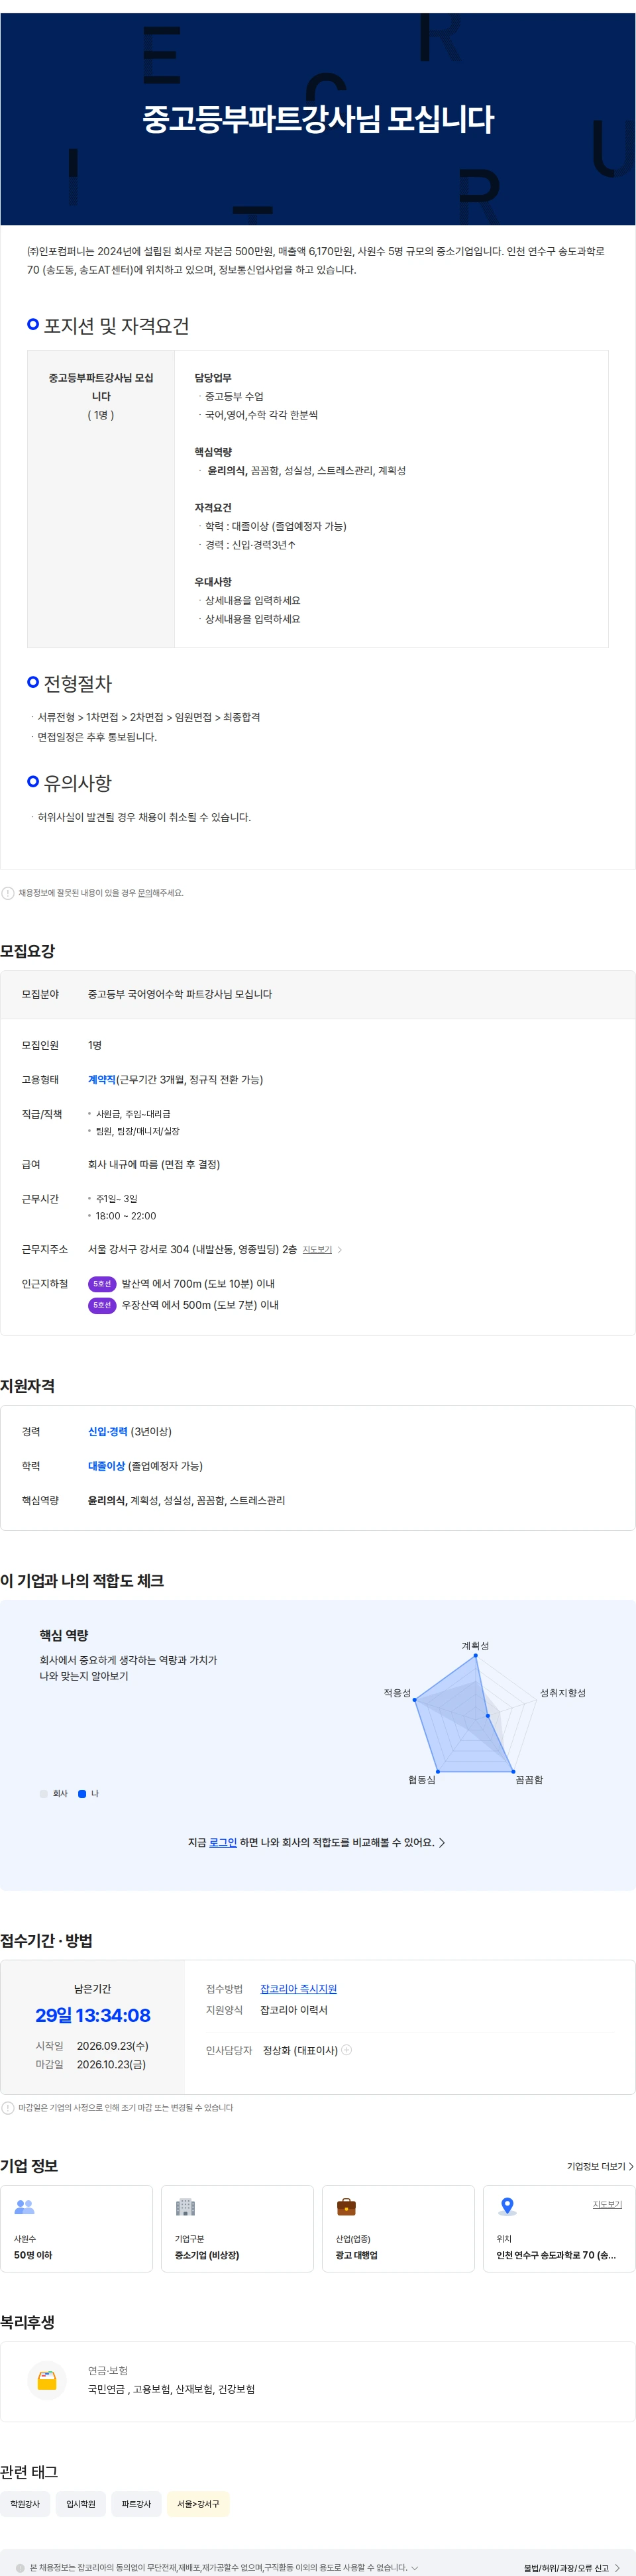Click the 5호선 badge for 발산역
The image size is (636, 2576).
102,1283
